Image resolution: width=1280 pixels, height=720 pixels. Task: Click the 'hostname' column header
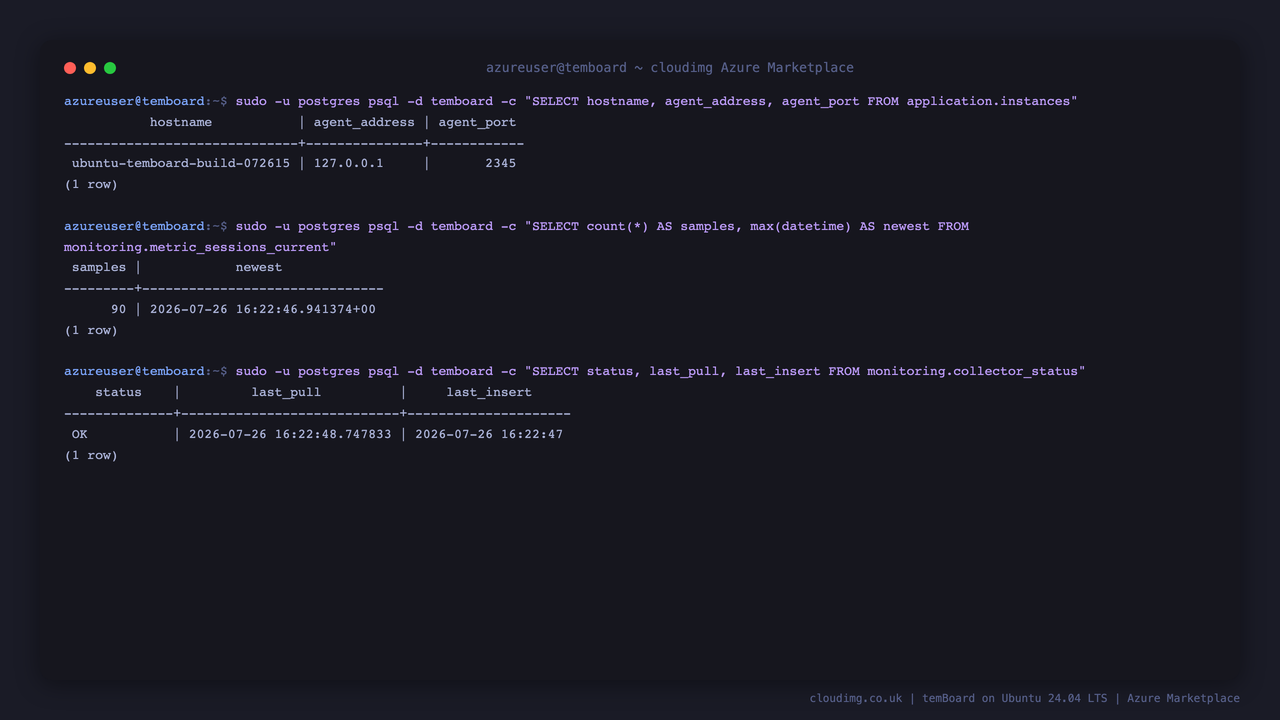(181, 122)
